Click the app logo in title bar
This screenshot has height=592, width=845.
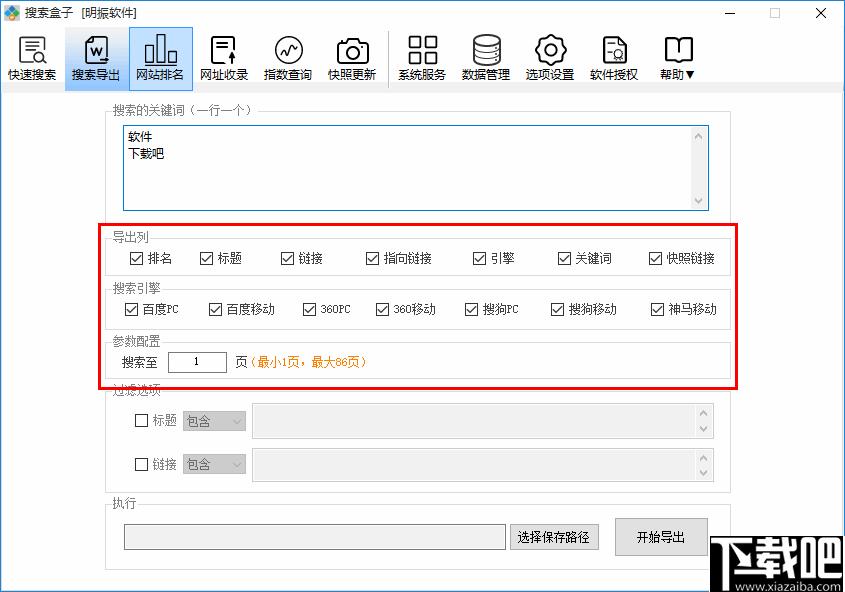pyautogui.click(x=12, y=12)
